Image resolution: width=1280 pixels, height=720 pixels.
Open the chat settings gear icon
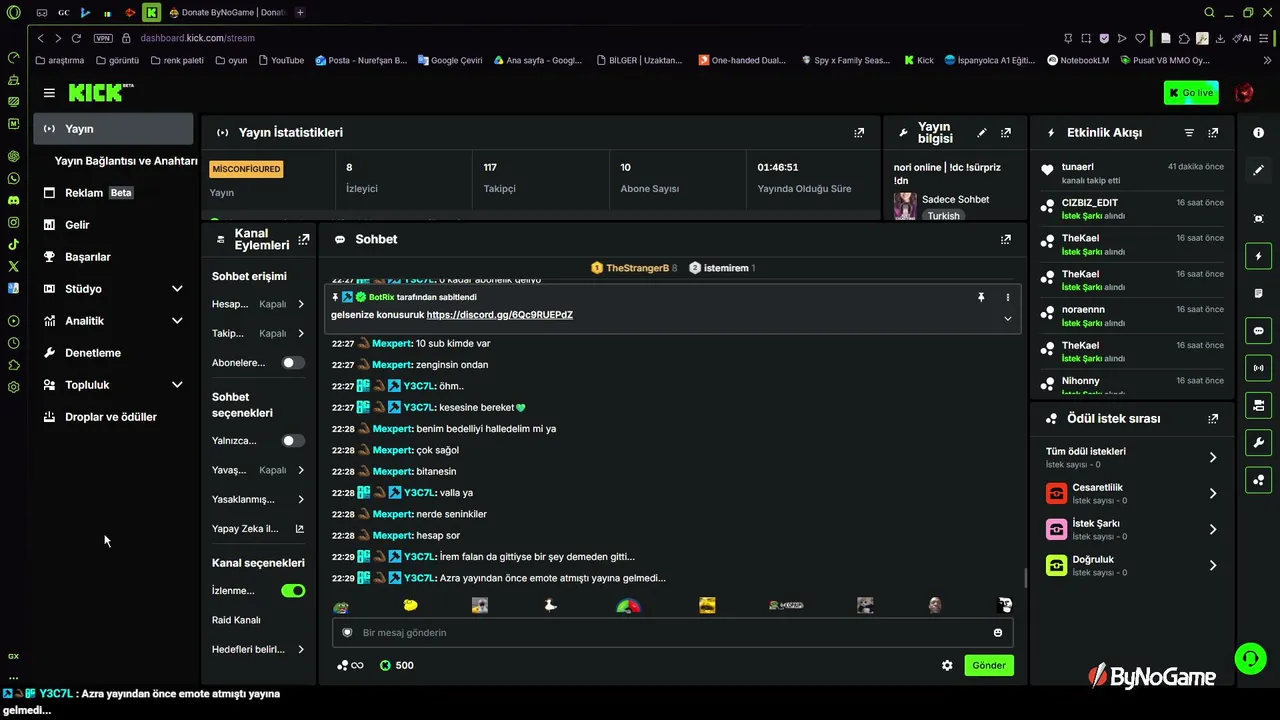pos(947,665)
